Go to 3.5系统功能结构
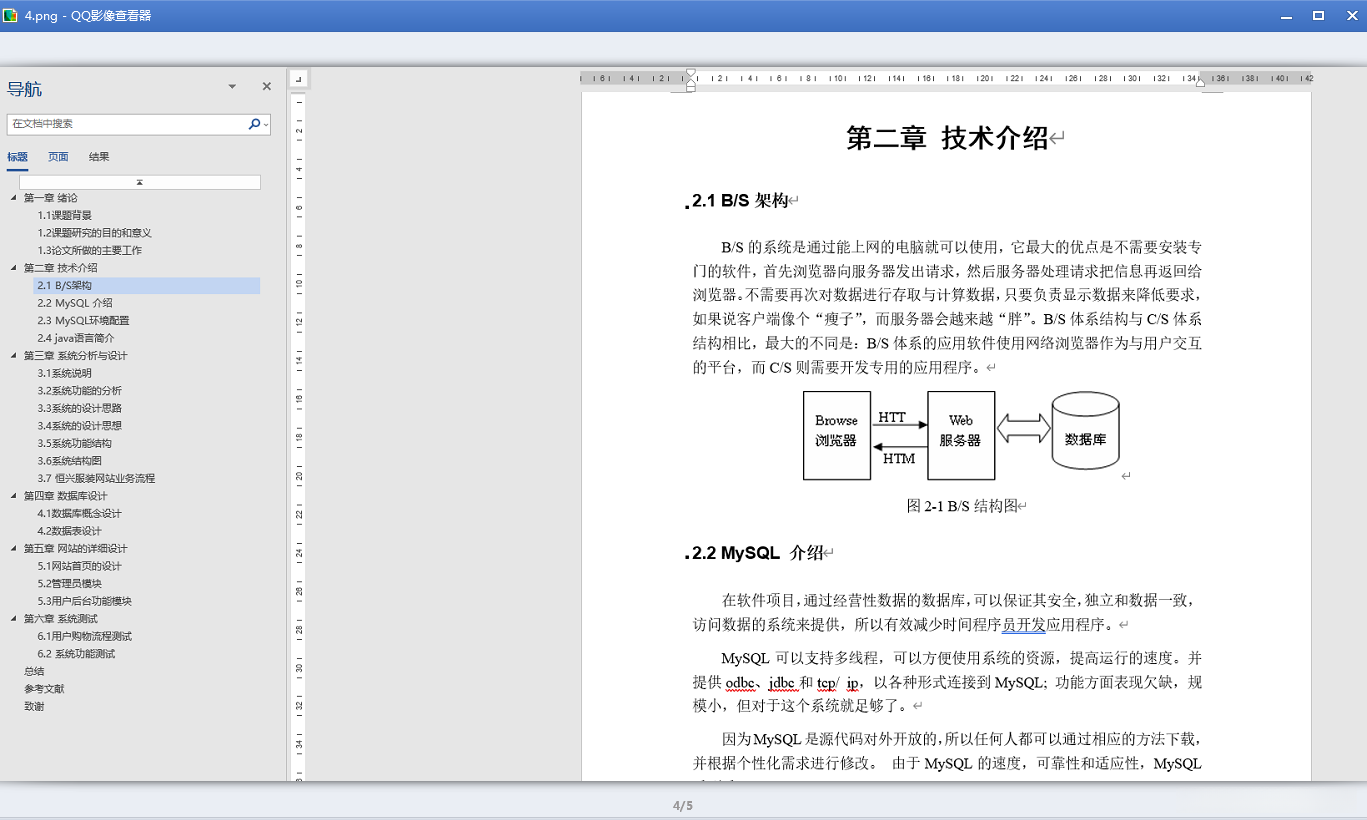 point(75,443)
